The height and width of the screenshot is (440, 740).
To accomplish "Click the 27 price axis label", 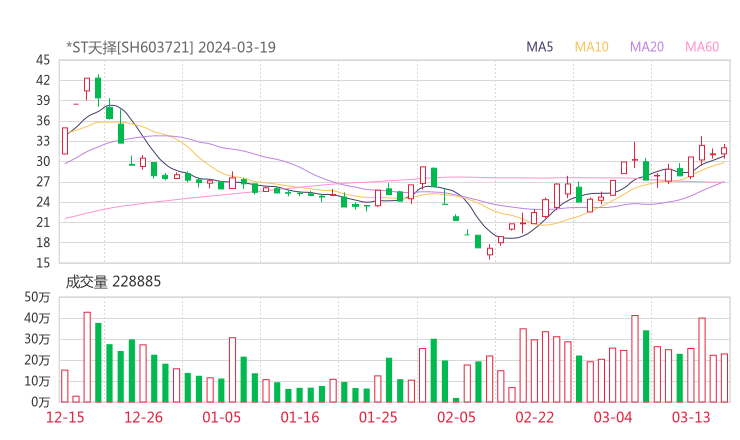I will (x=42, y=182).
